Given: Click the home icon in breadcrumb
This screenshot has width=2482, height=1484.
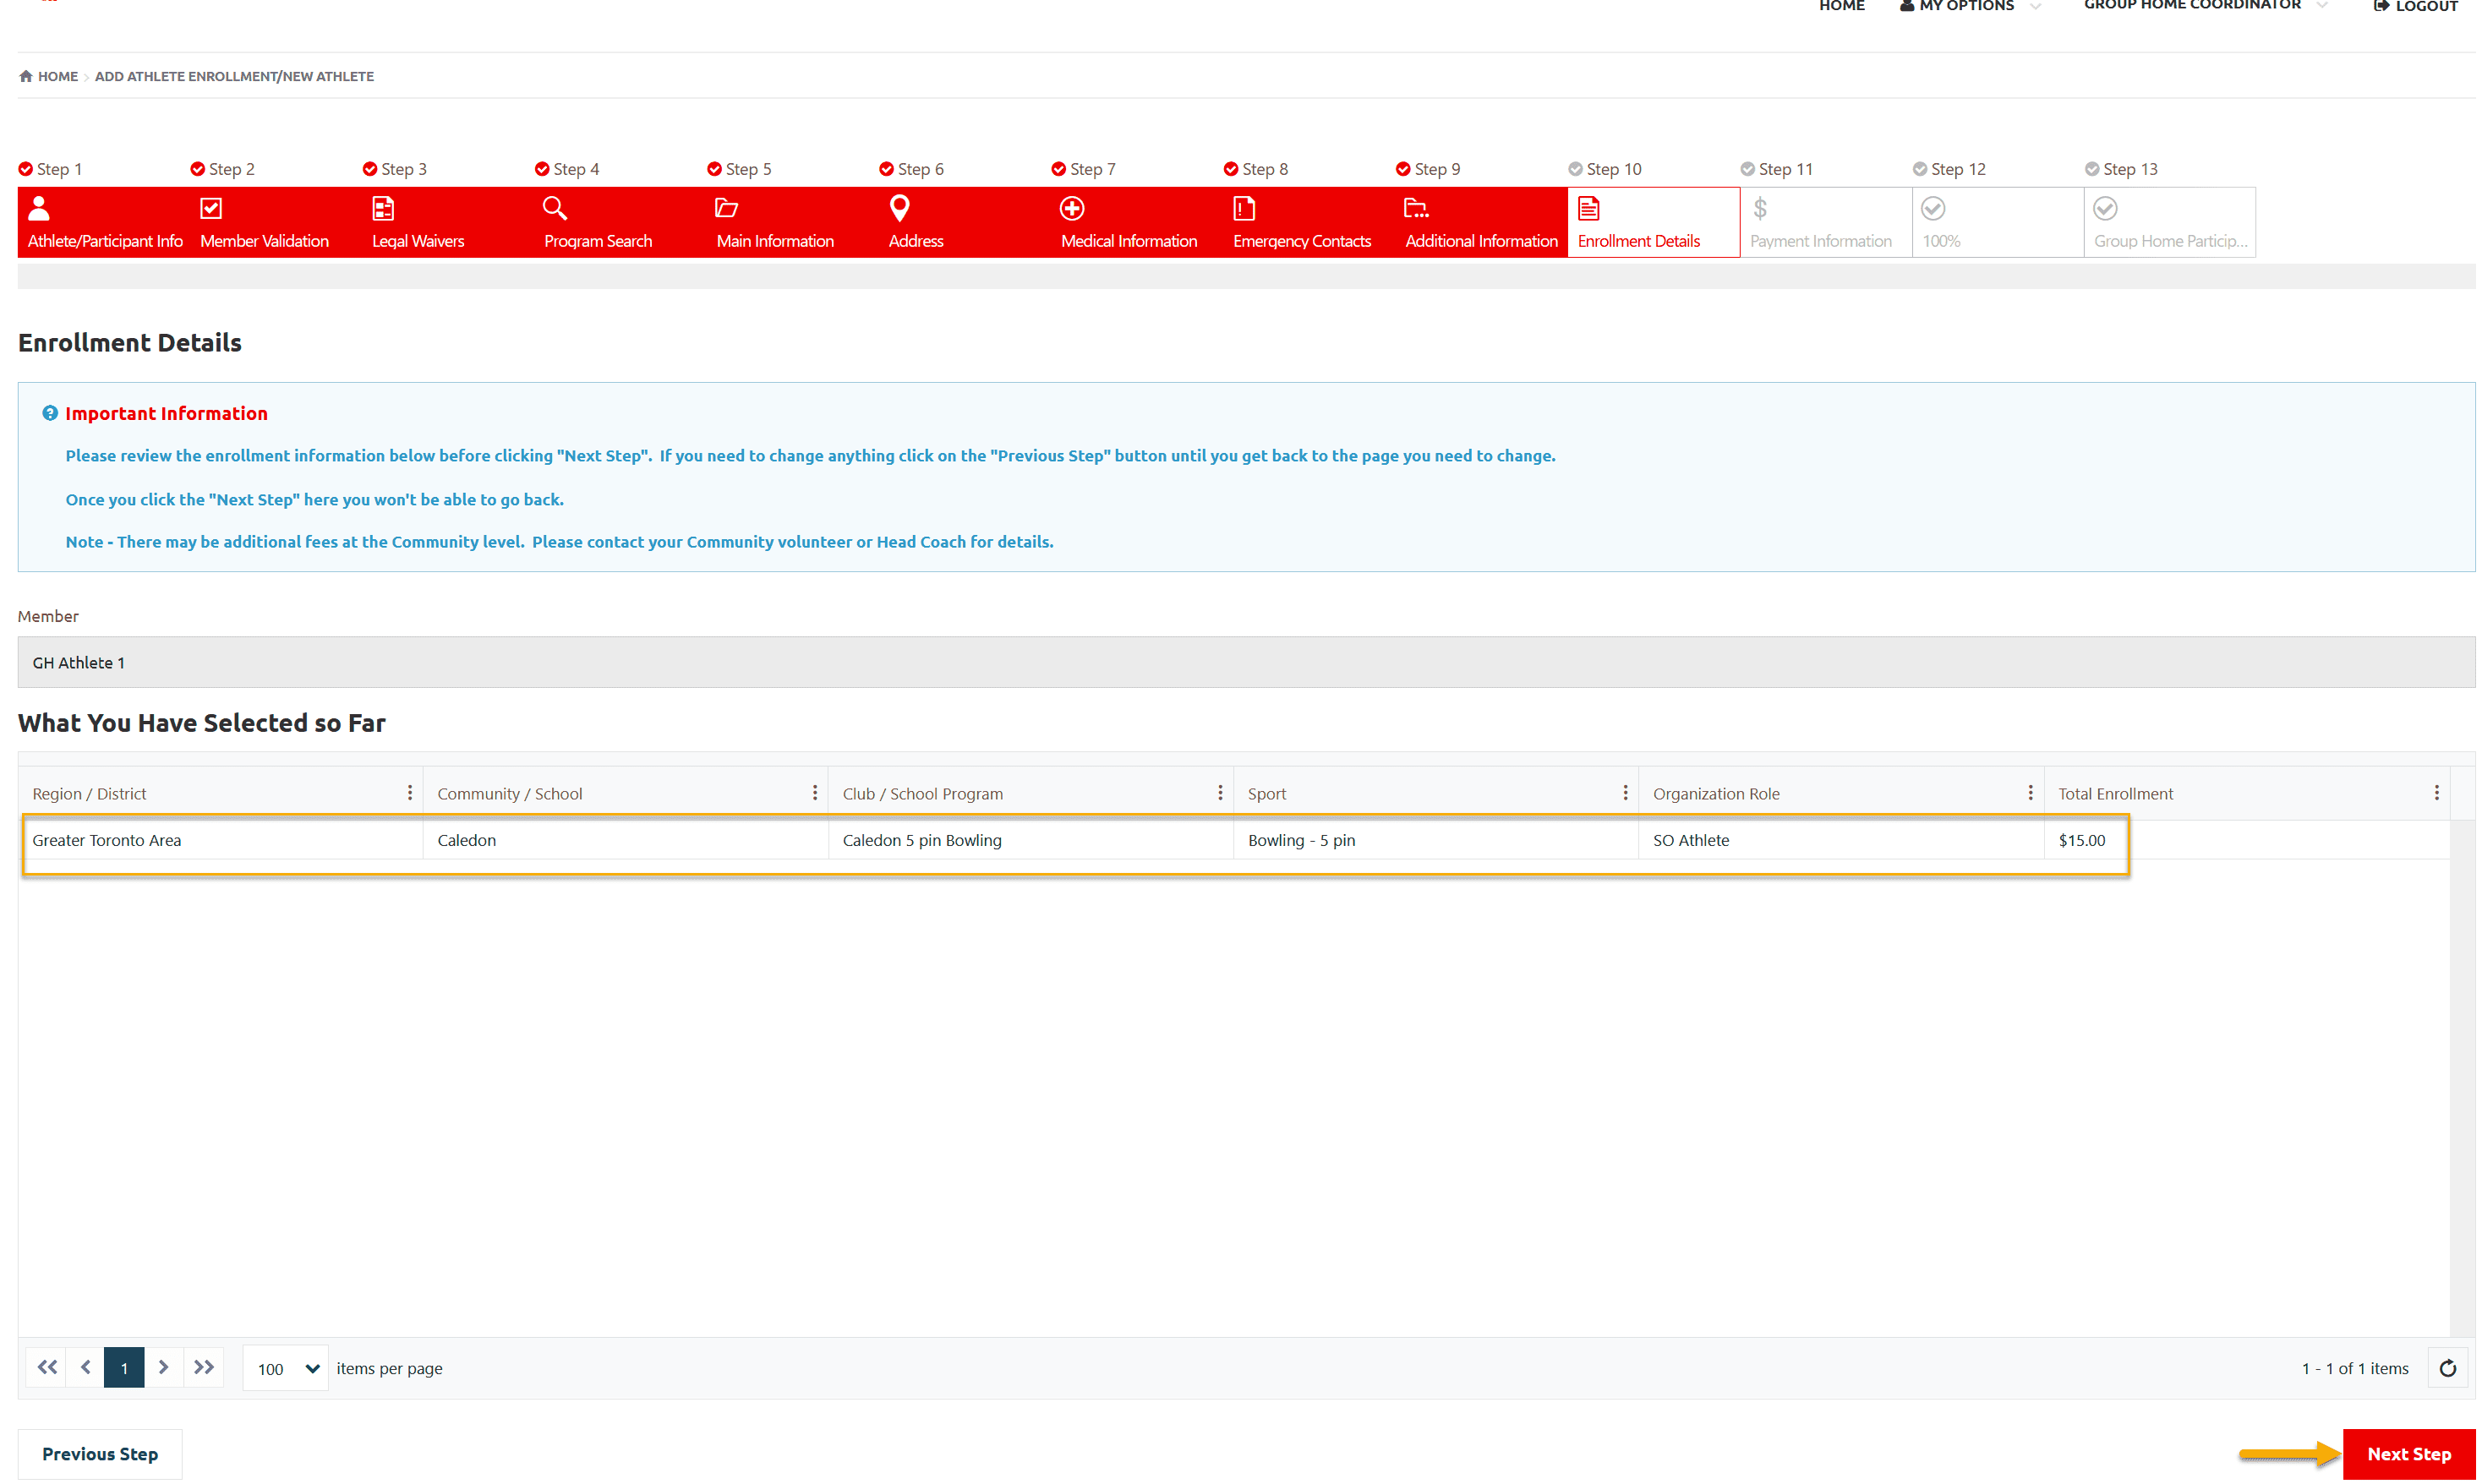Looking at the screenshot, I should coord(26,76).
